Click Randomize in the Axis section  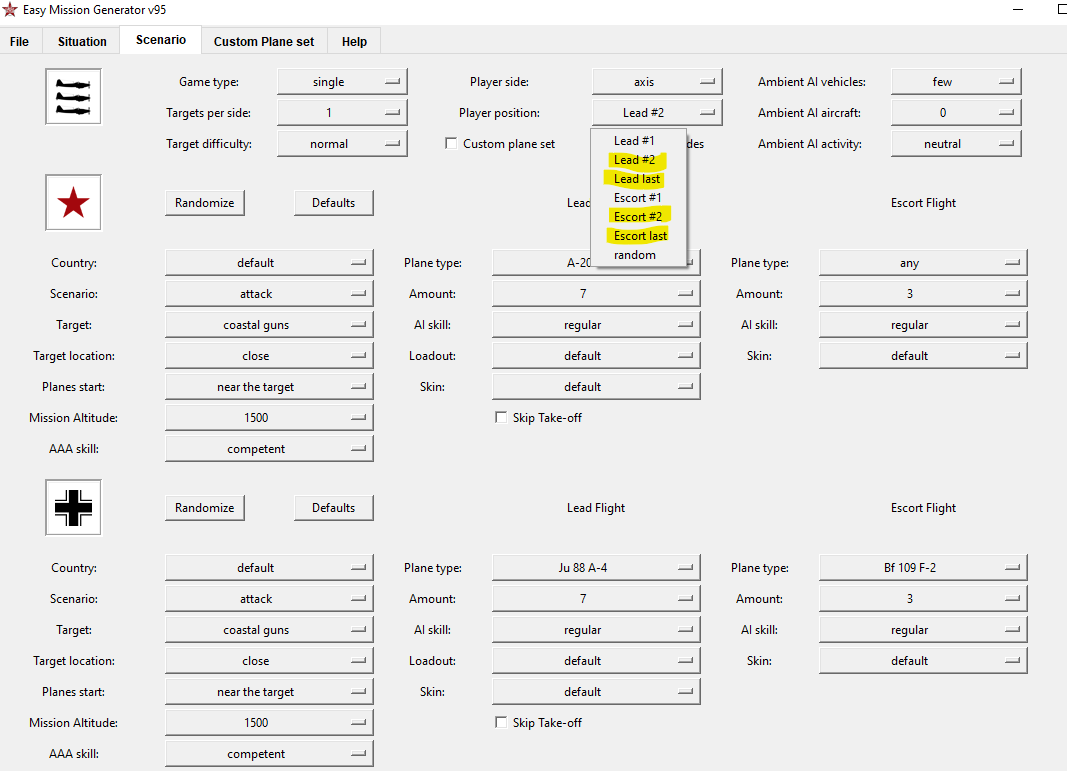(205, 508)
